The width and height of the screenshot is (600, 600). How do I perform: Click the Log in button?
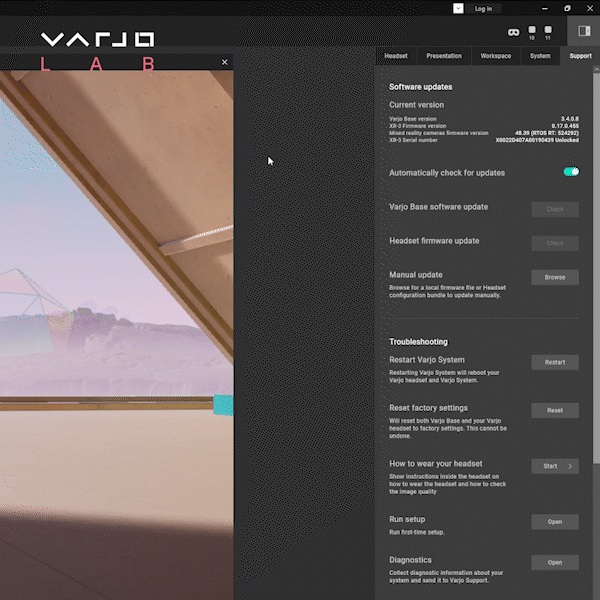(483, 8)
